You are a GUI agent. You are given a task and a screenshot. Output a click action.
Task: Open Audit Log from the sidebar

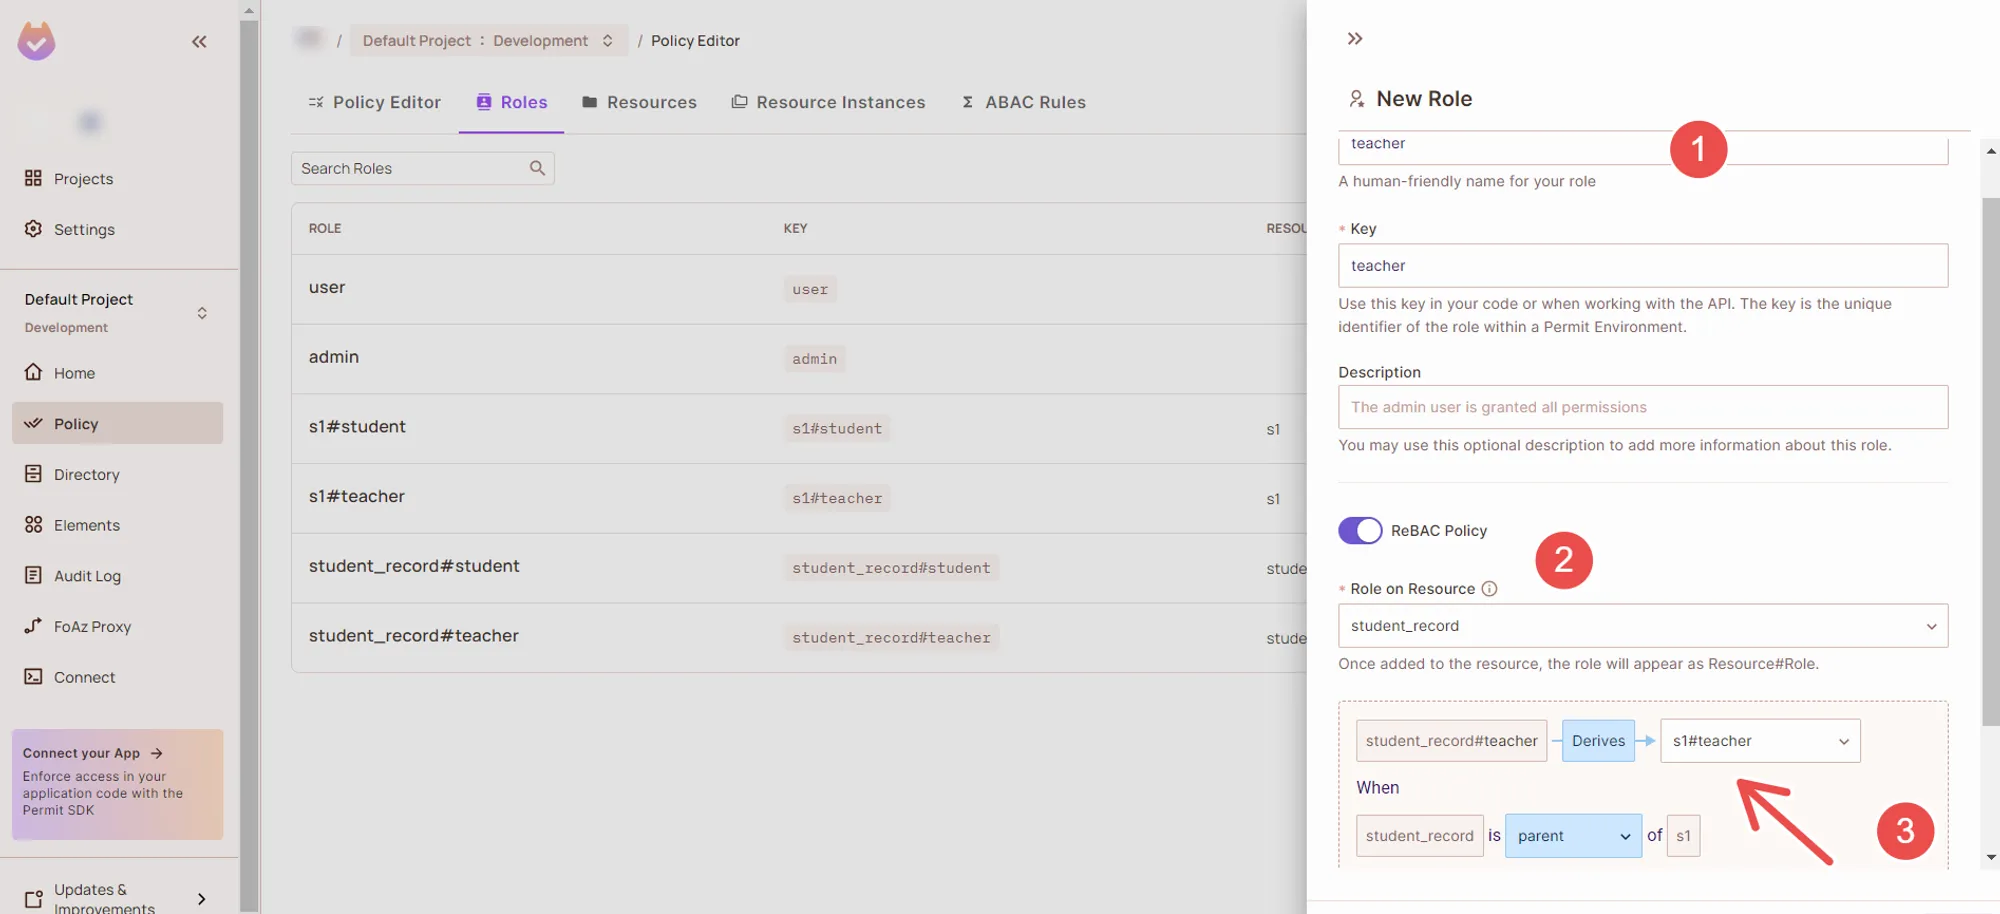tap(87, 576)
